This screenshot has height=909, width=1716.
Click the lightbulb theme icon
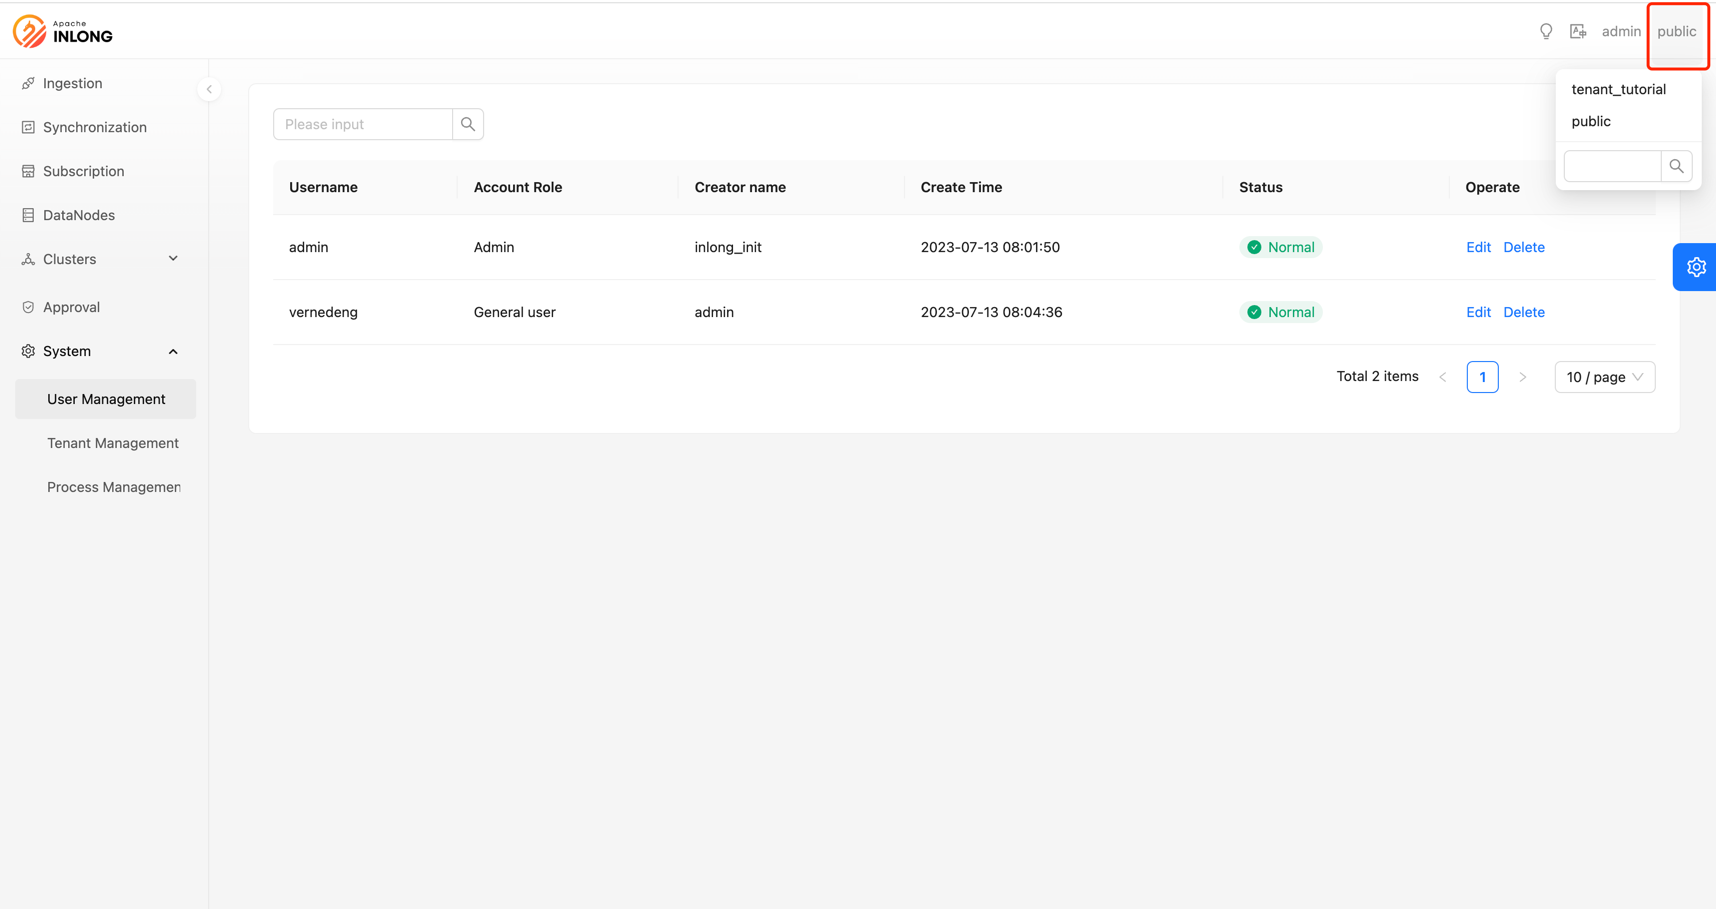(1546, 32)
